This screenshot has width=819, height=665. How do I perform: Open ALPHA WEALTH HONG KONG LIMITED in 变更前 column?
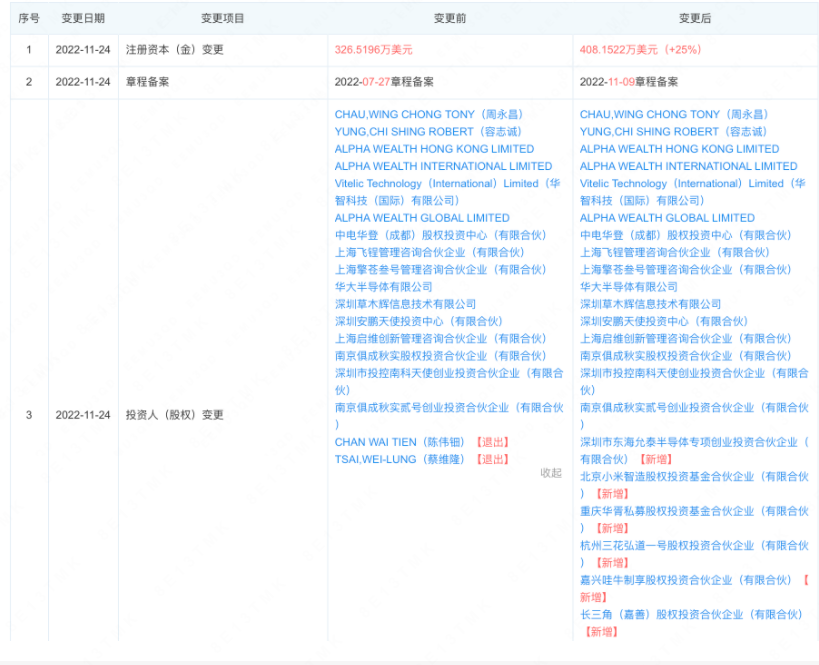(x=435, y=149)
